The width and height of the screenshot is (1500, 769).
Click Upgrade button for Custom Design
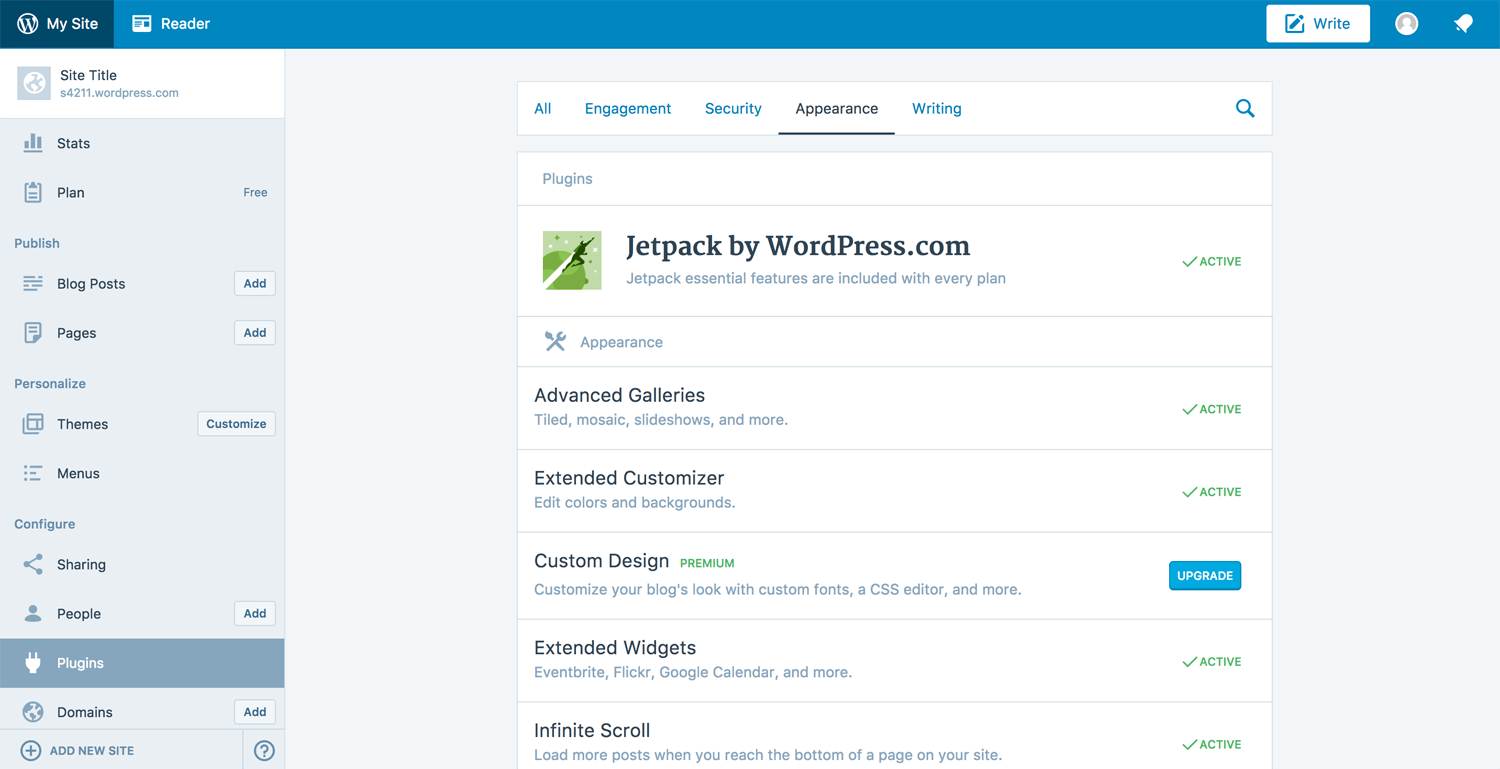coord(1204,576)
